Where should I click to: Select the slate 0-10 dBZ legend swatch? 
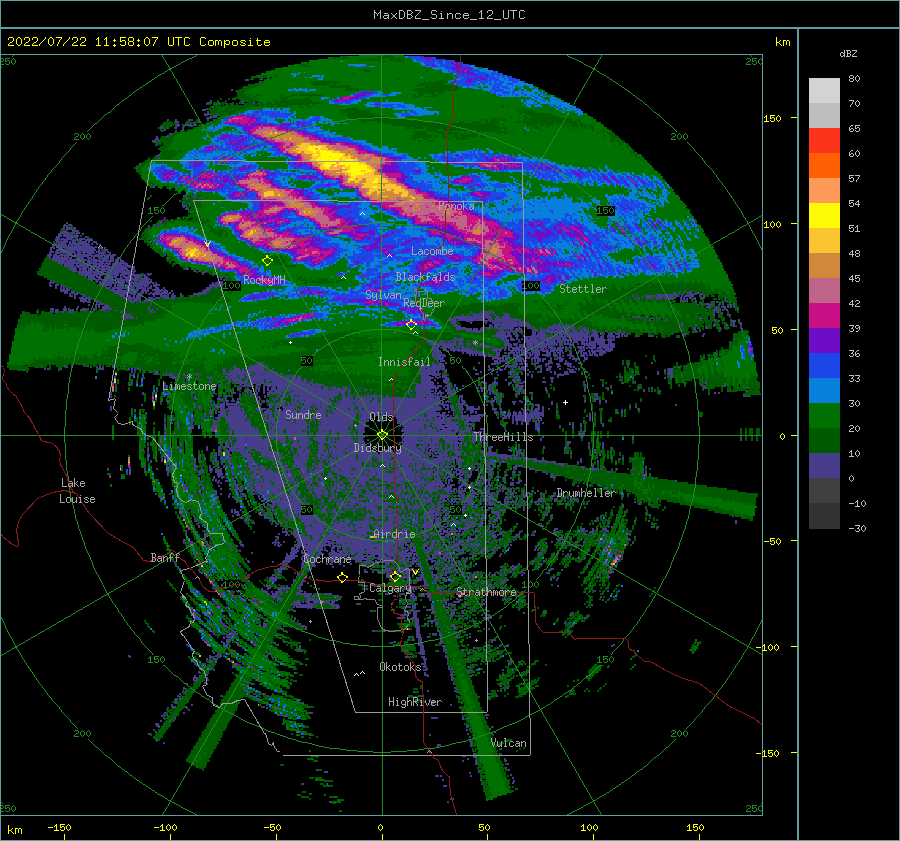[824, 466]
